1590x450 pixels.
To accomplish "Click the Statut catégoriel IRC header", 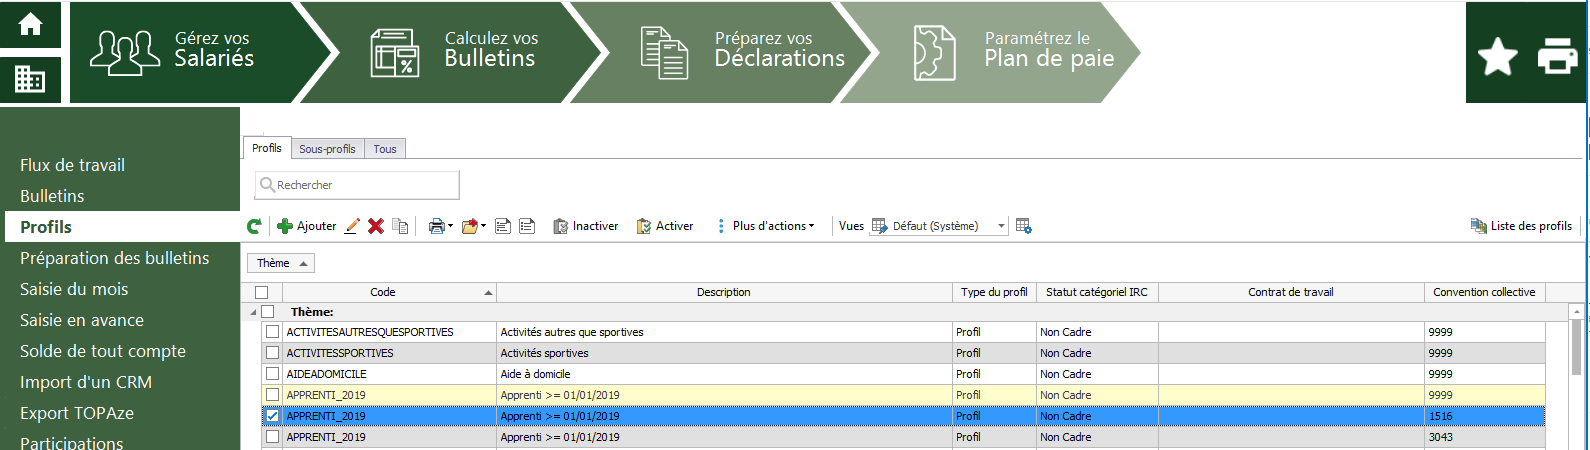I will 1097,292.
